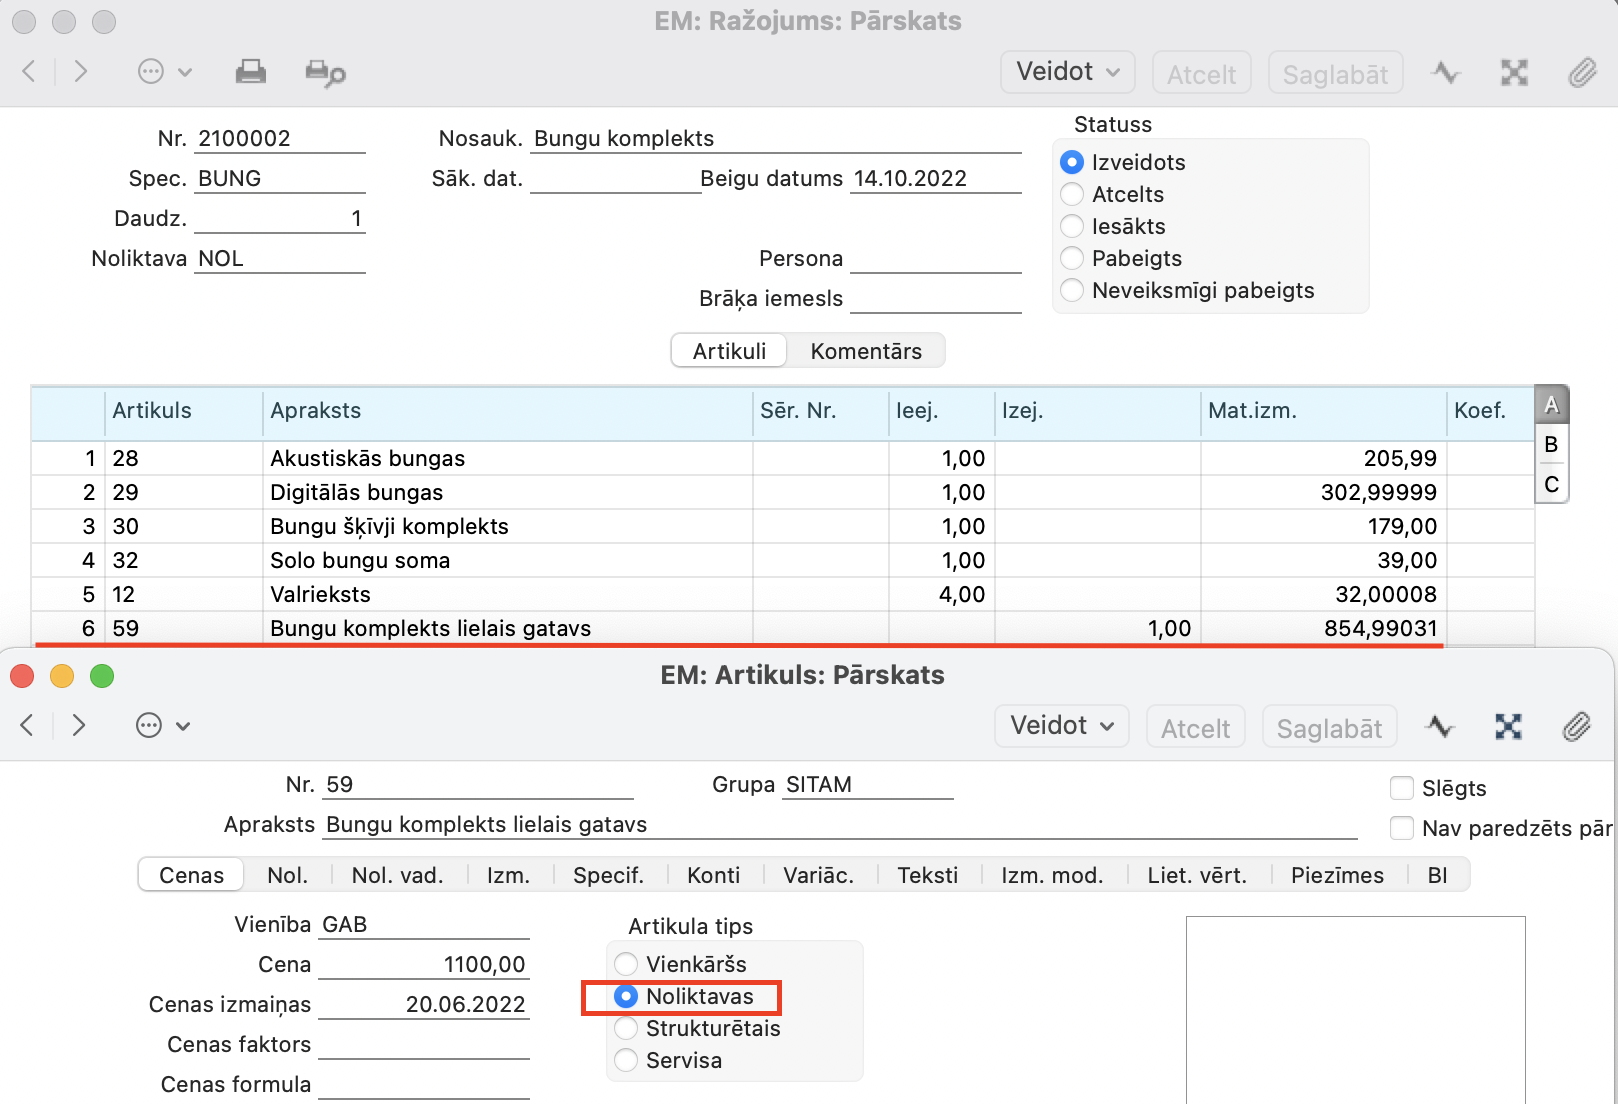Go to previous record in Ražojums window
Screen dimensions: 1618x1104
[x=29, y=71]
